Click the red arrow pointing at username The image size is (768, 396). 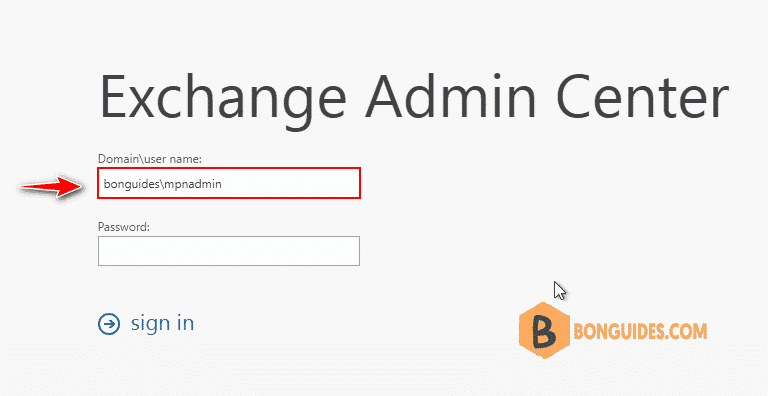50,185
